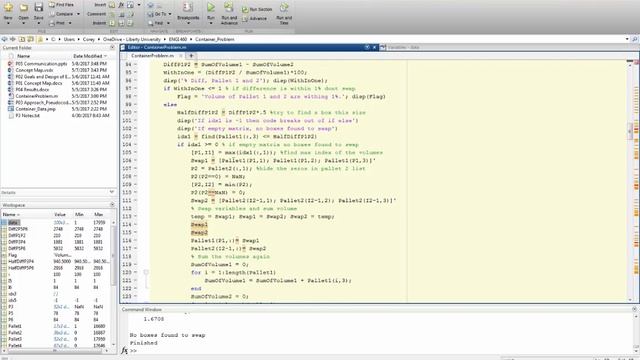Open the Breakpoints dropdown
This screenshot has width=640, height=360.
[x=188, y=23]
